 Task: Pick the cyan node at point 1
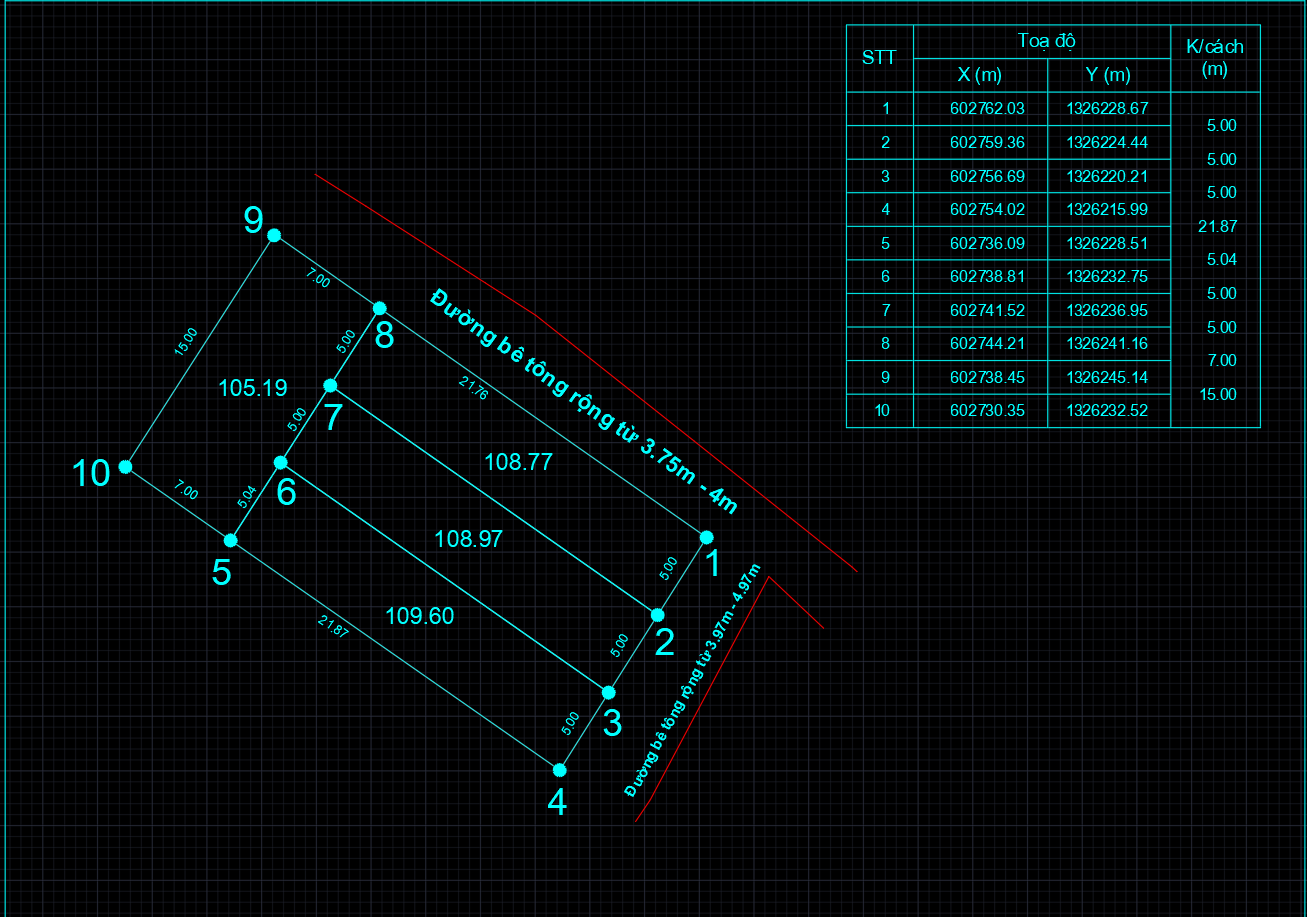(x=706, y=537)
